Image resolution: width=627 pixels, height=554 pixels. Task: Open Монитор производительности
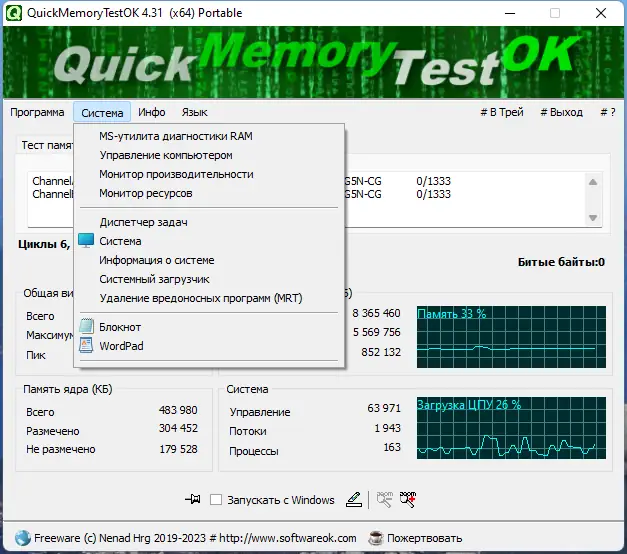point(209,174)
